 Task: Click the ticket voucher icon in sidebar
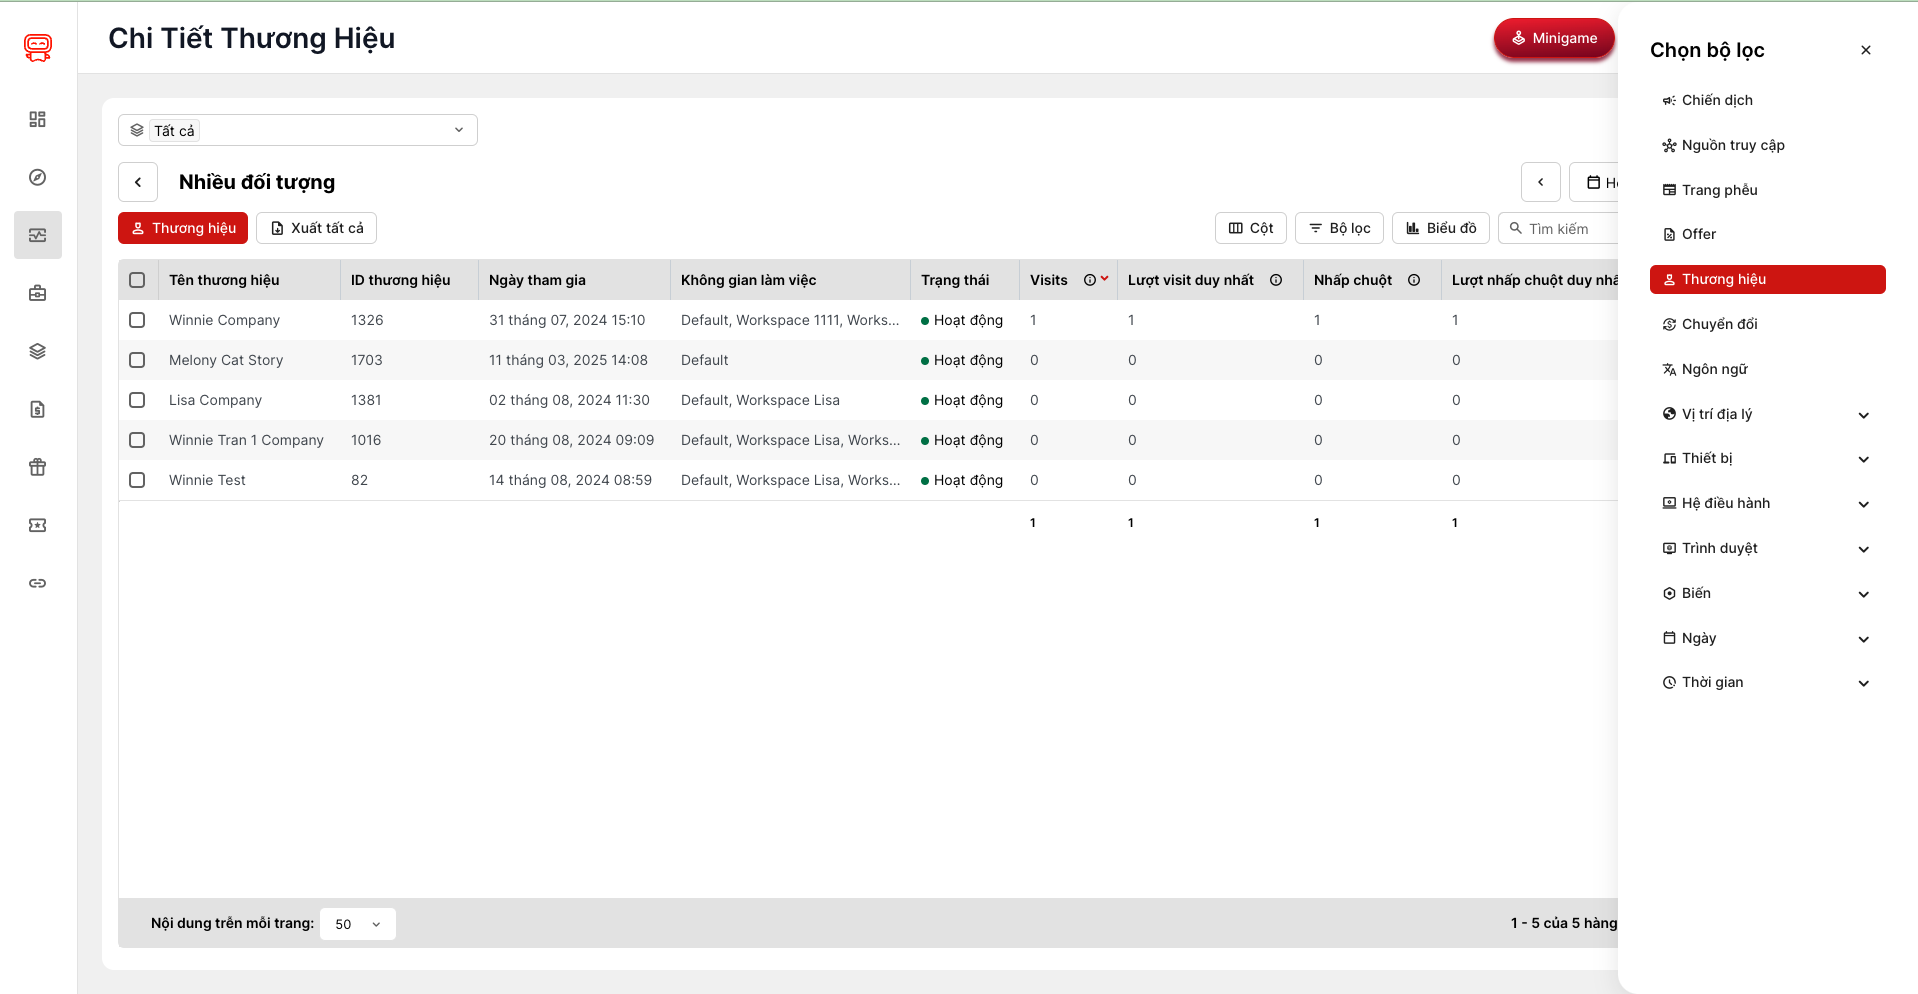click(x=38, y=525)
